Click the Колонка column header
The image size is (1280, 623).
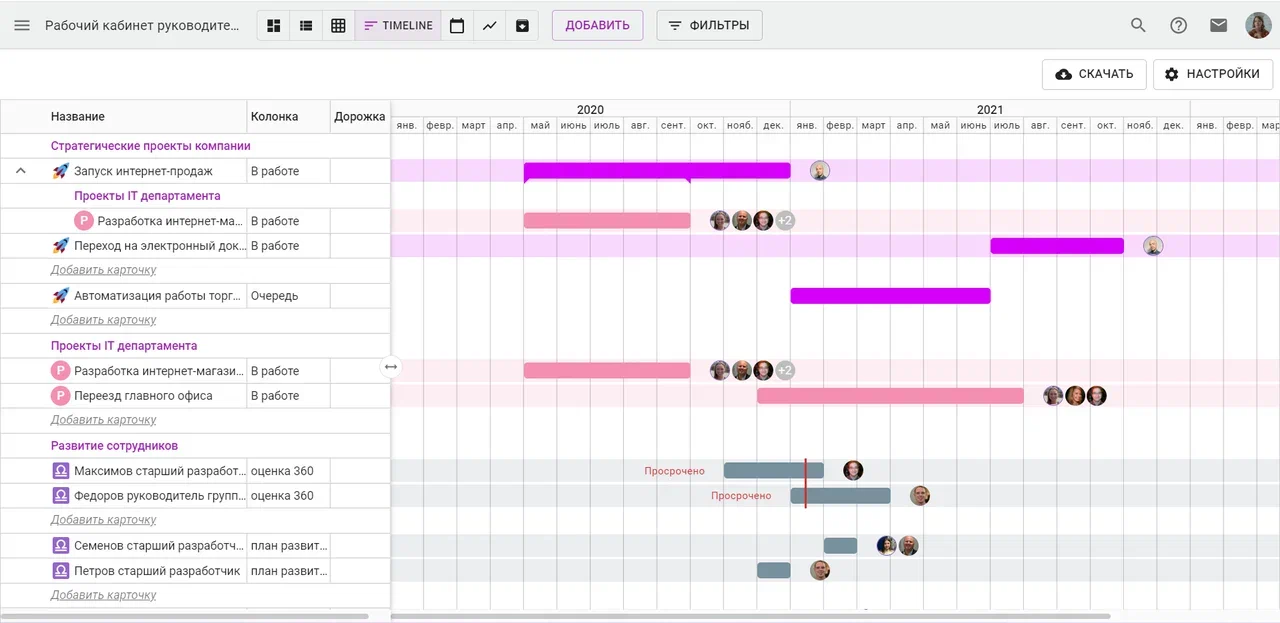point(274,117)
